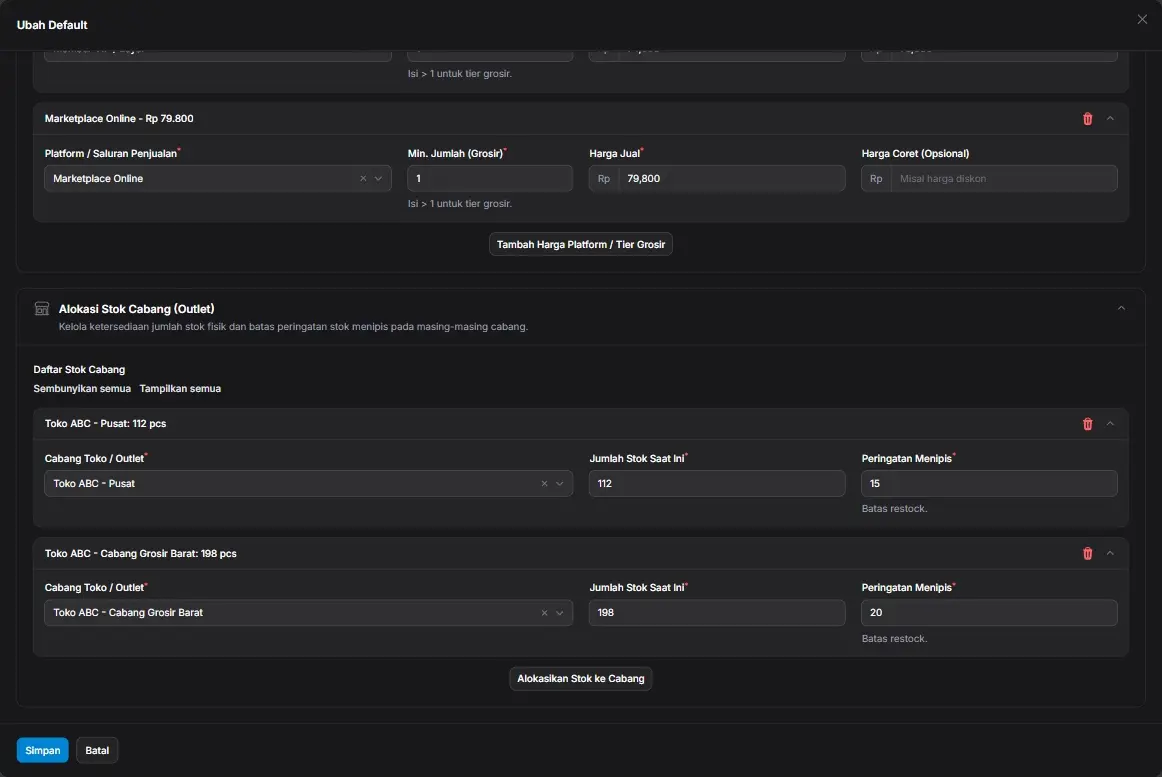The width and height of the screenshot is (1162, 777).
Task: Focus the Jumlah Stok Saat Ini field showing 198
Action: tap(717, 613)
